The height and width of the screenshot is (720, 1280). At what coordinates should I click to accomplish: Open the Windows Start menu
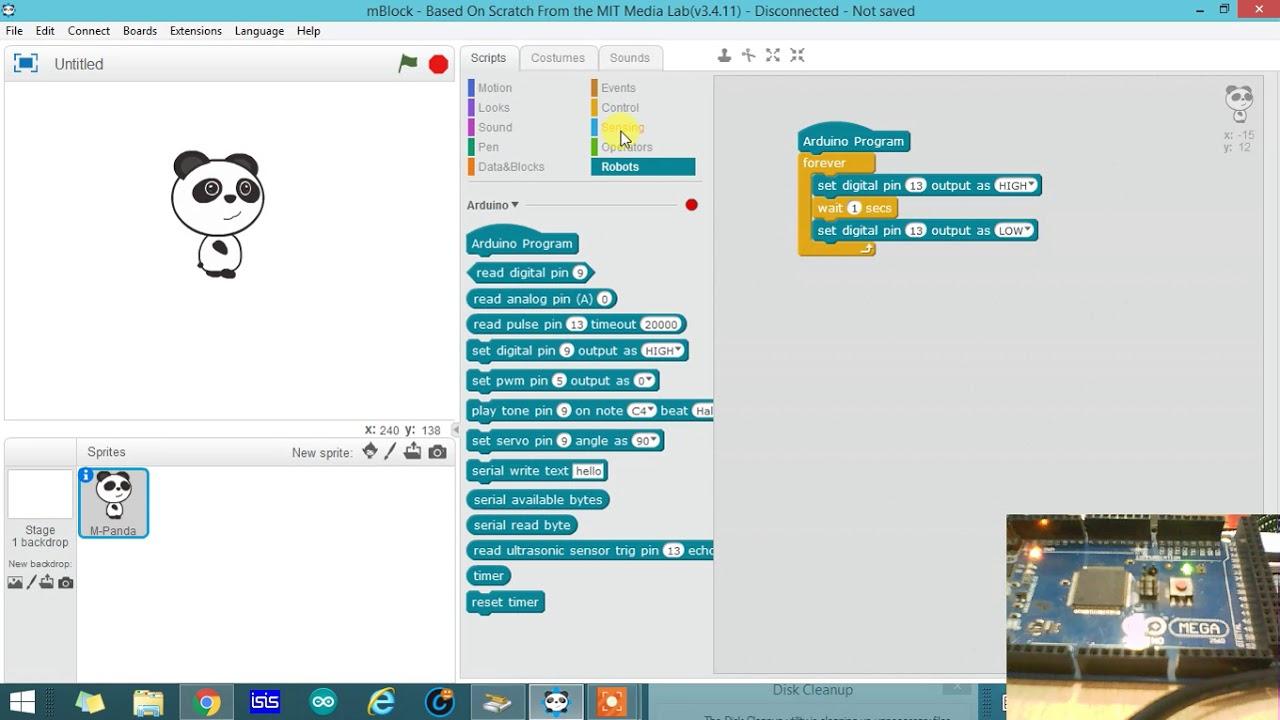pyautogui.click(x=22, y=702)
